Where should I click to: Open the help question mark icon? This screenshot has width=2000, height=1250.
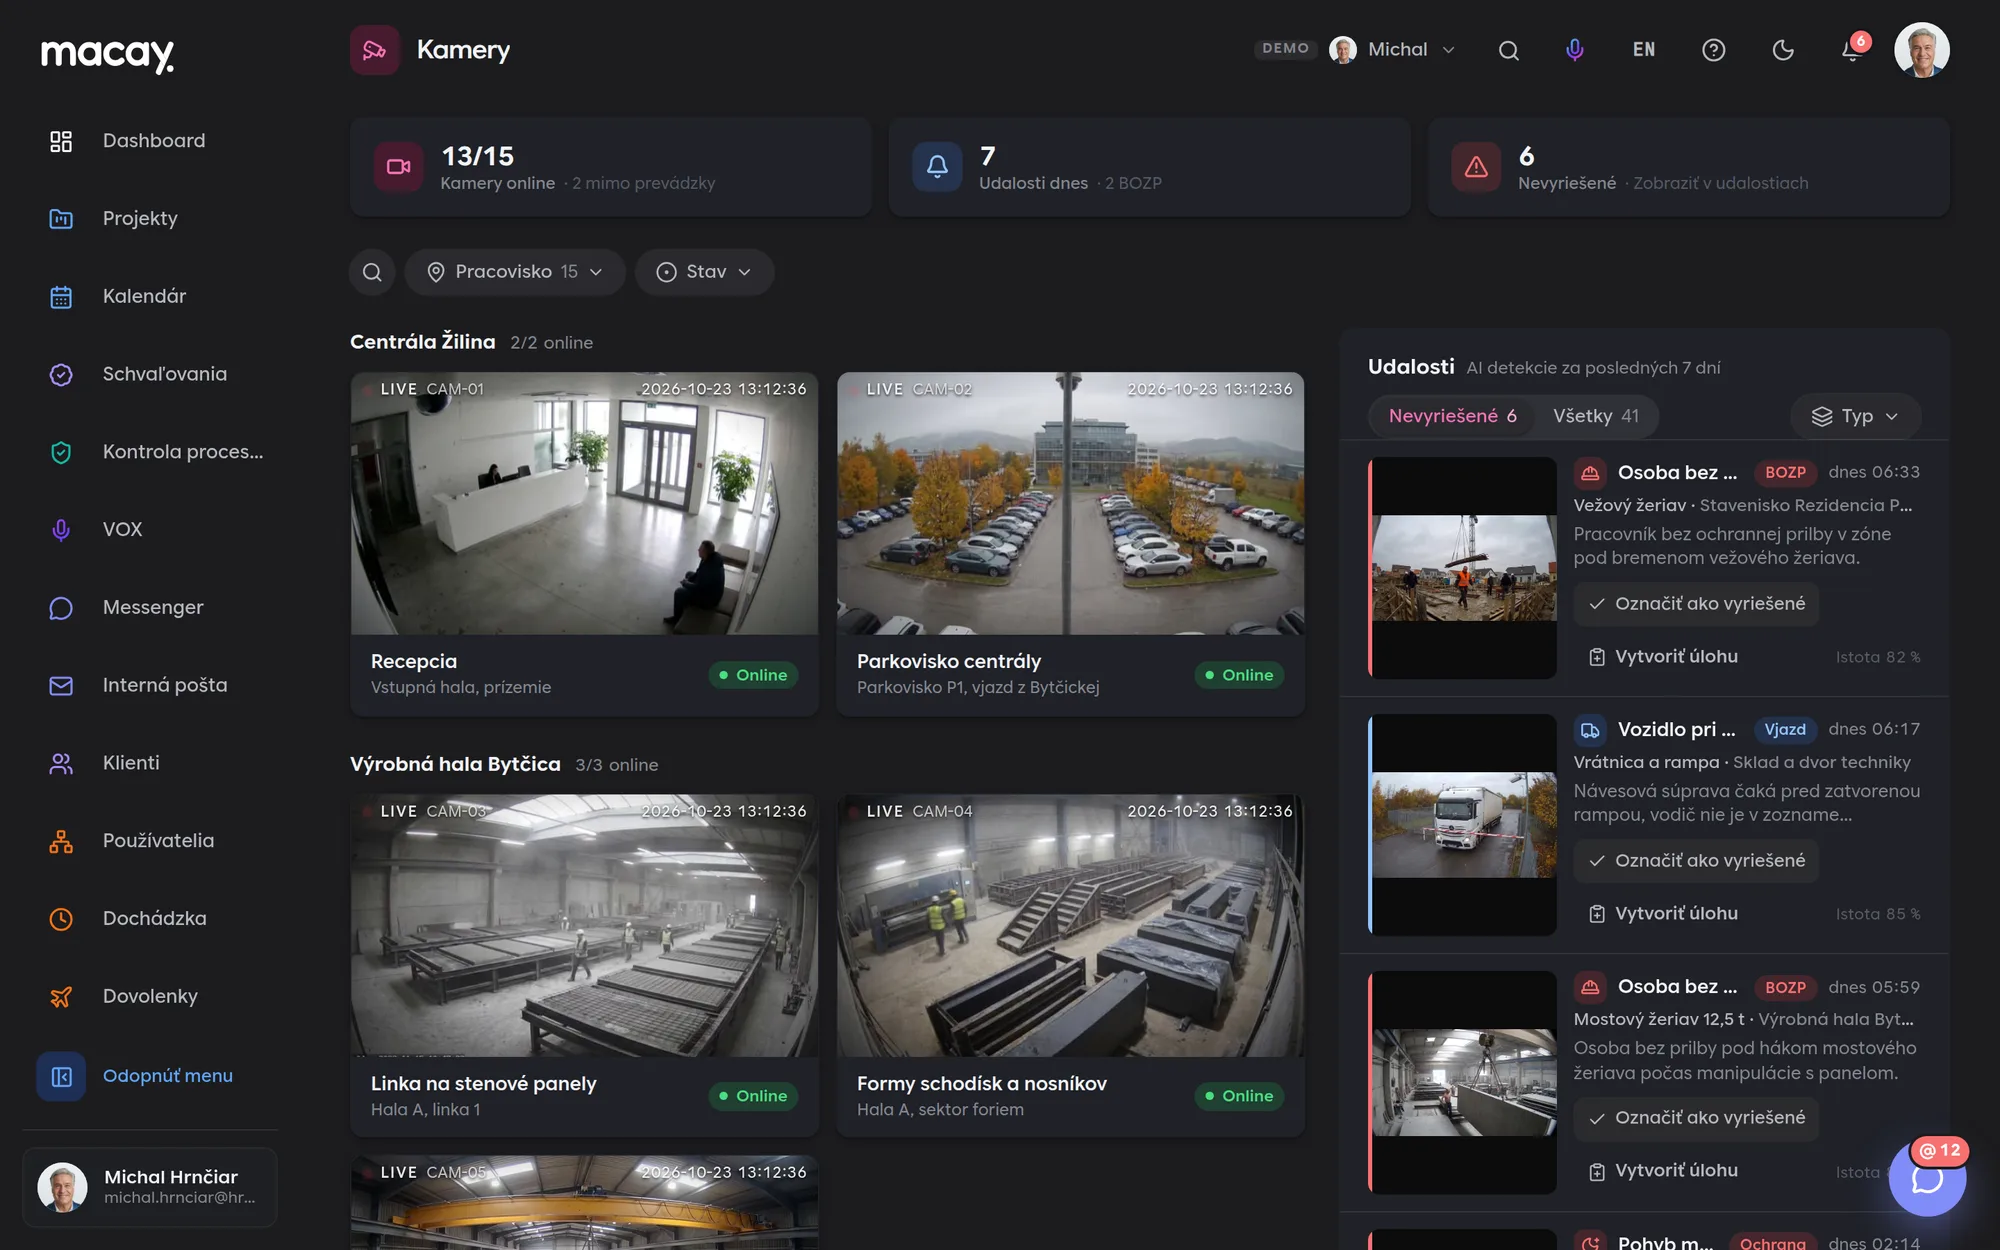(x=1714, y=50)
